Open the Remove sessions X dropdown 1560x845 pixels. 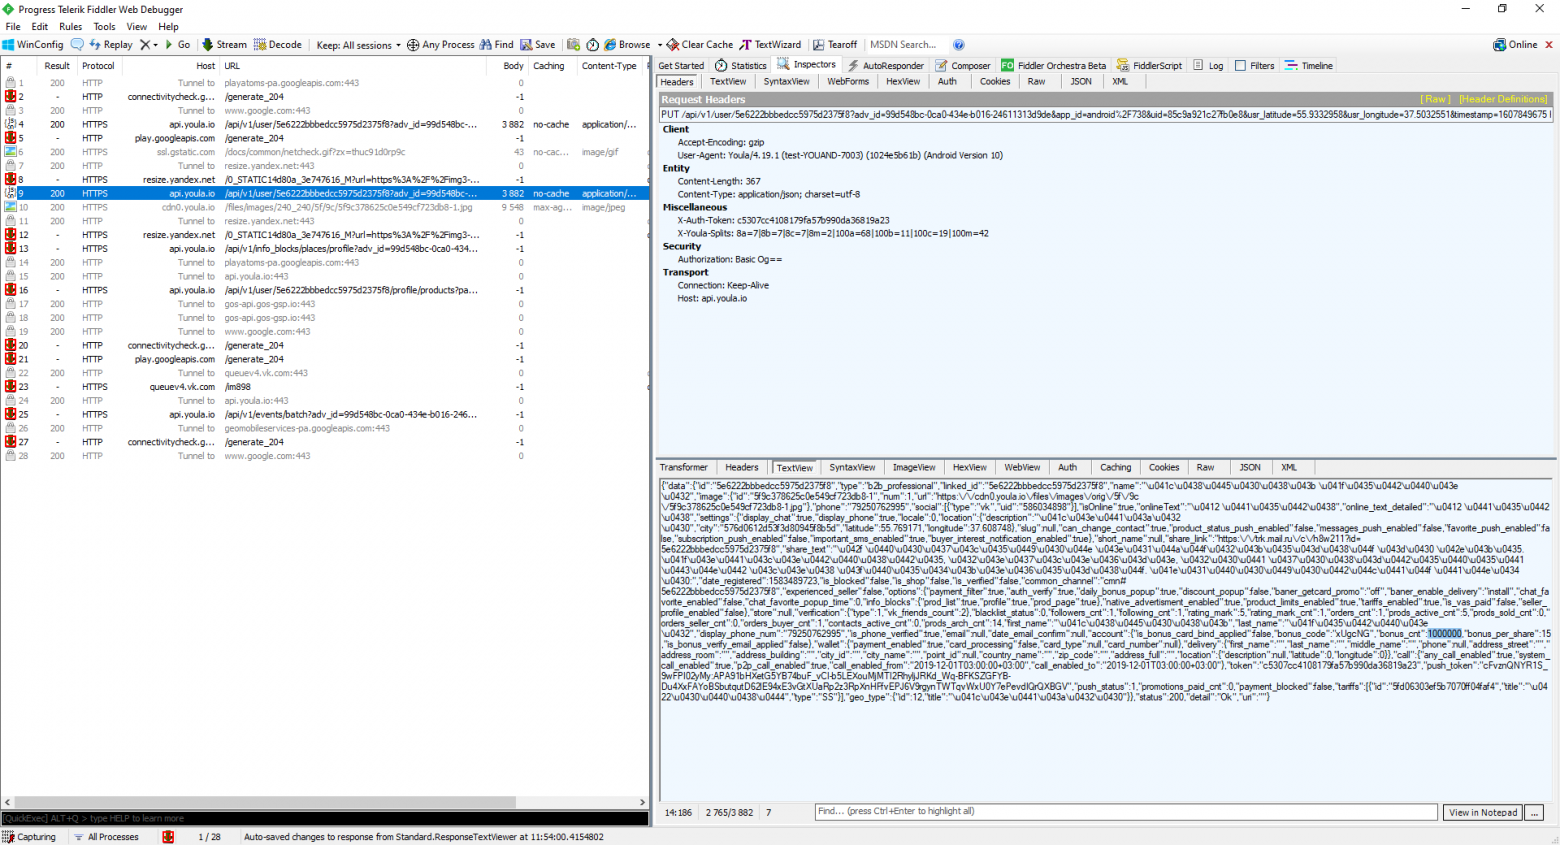pos(149,45)
